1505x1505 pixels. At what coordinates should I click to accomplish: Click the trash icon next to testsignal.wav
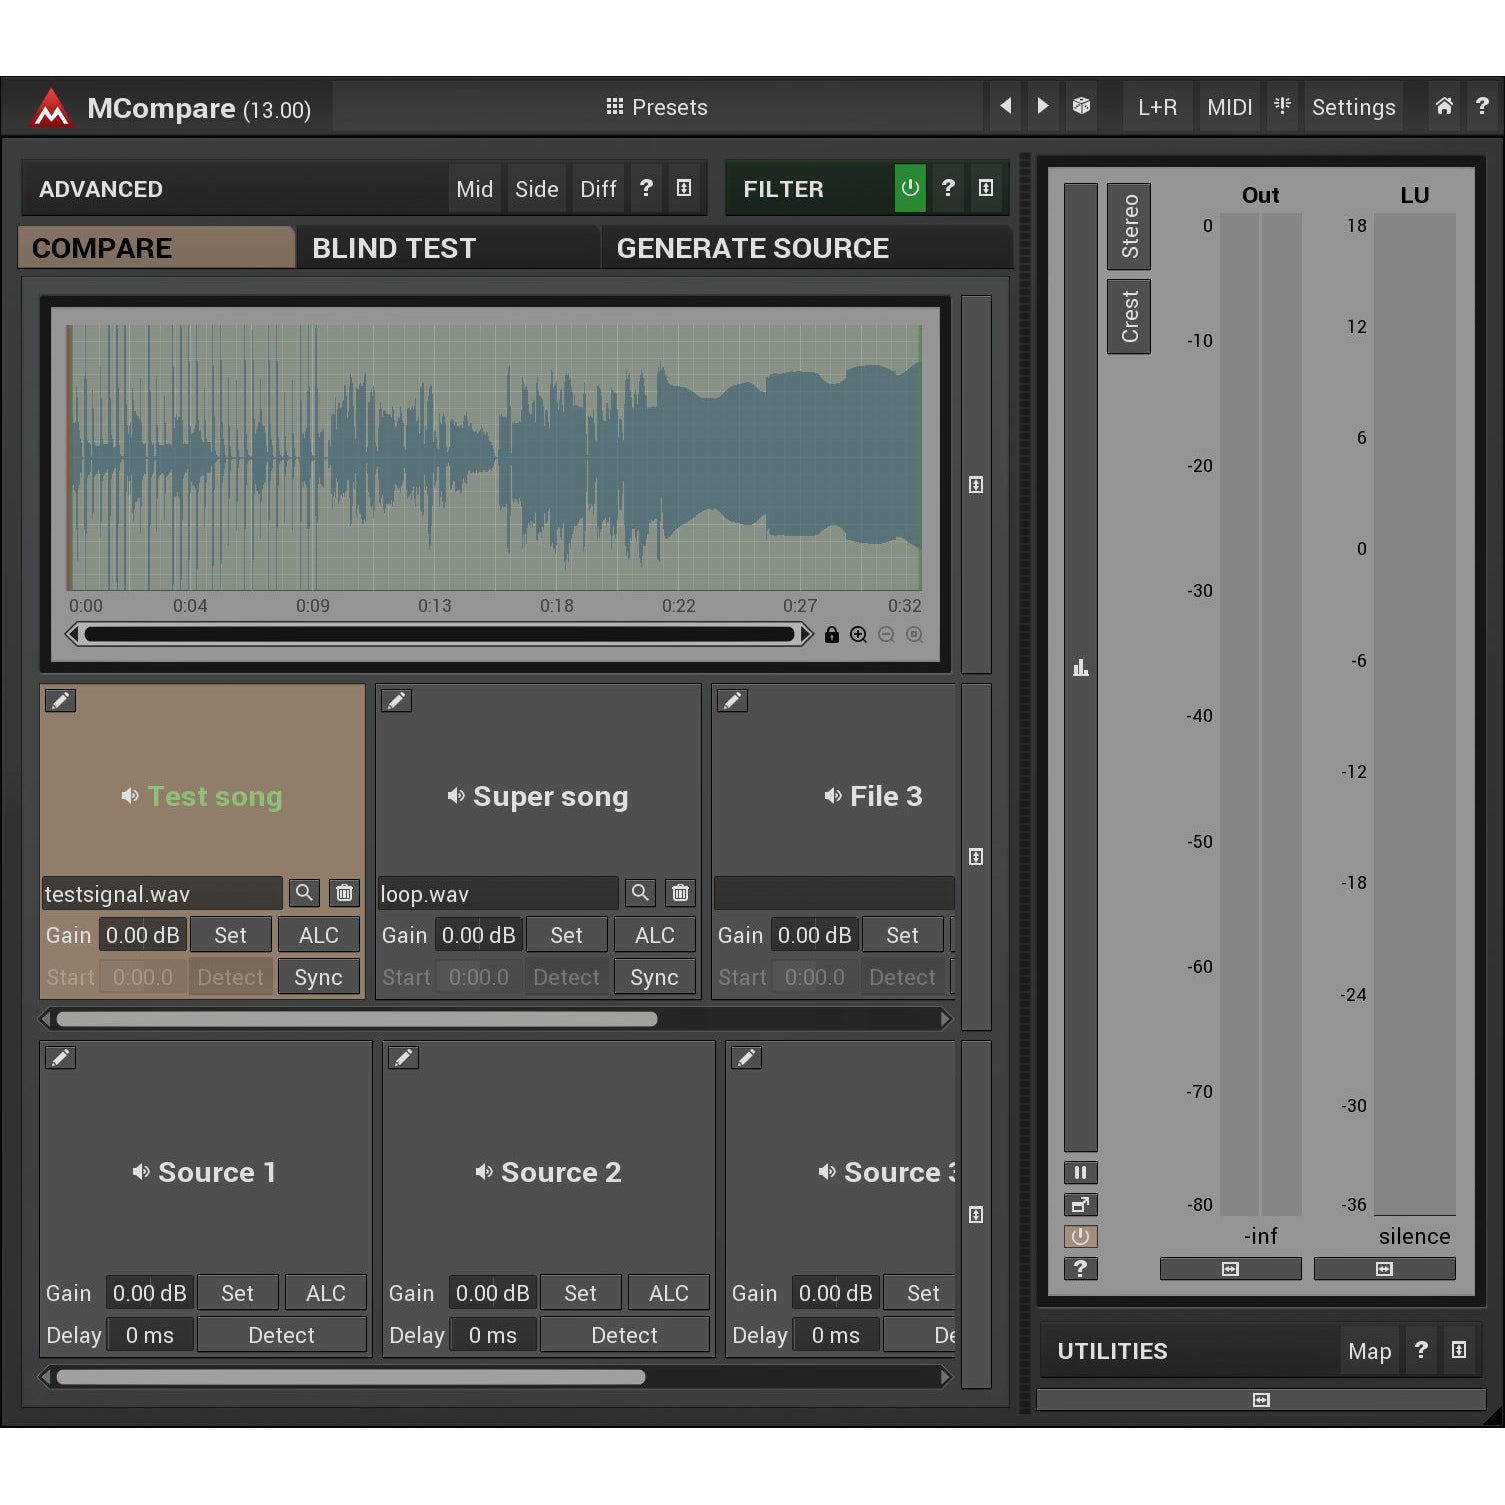[x=344, y=893]
